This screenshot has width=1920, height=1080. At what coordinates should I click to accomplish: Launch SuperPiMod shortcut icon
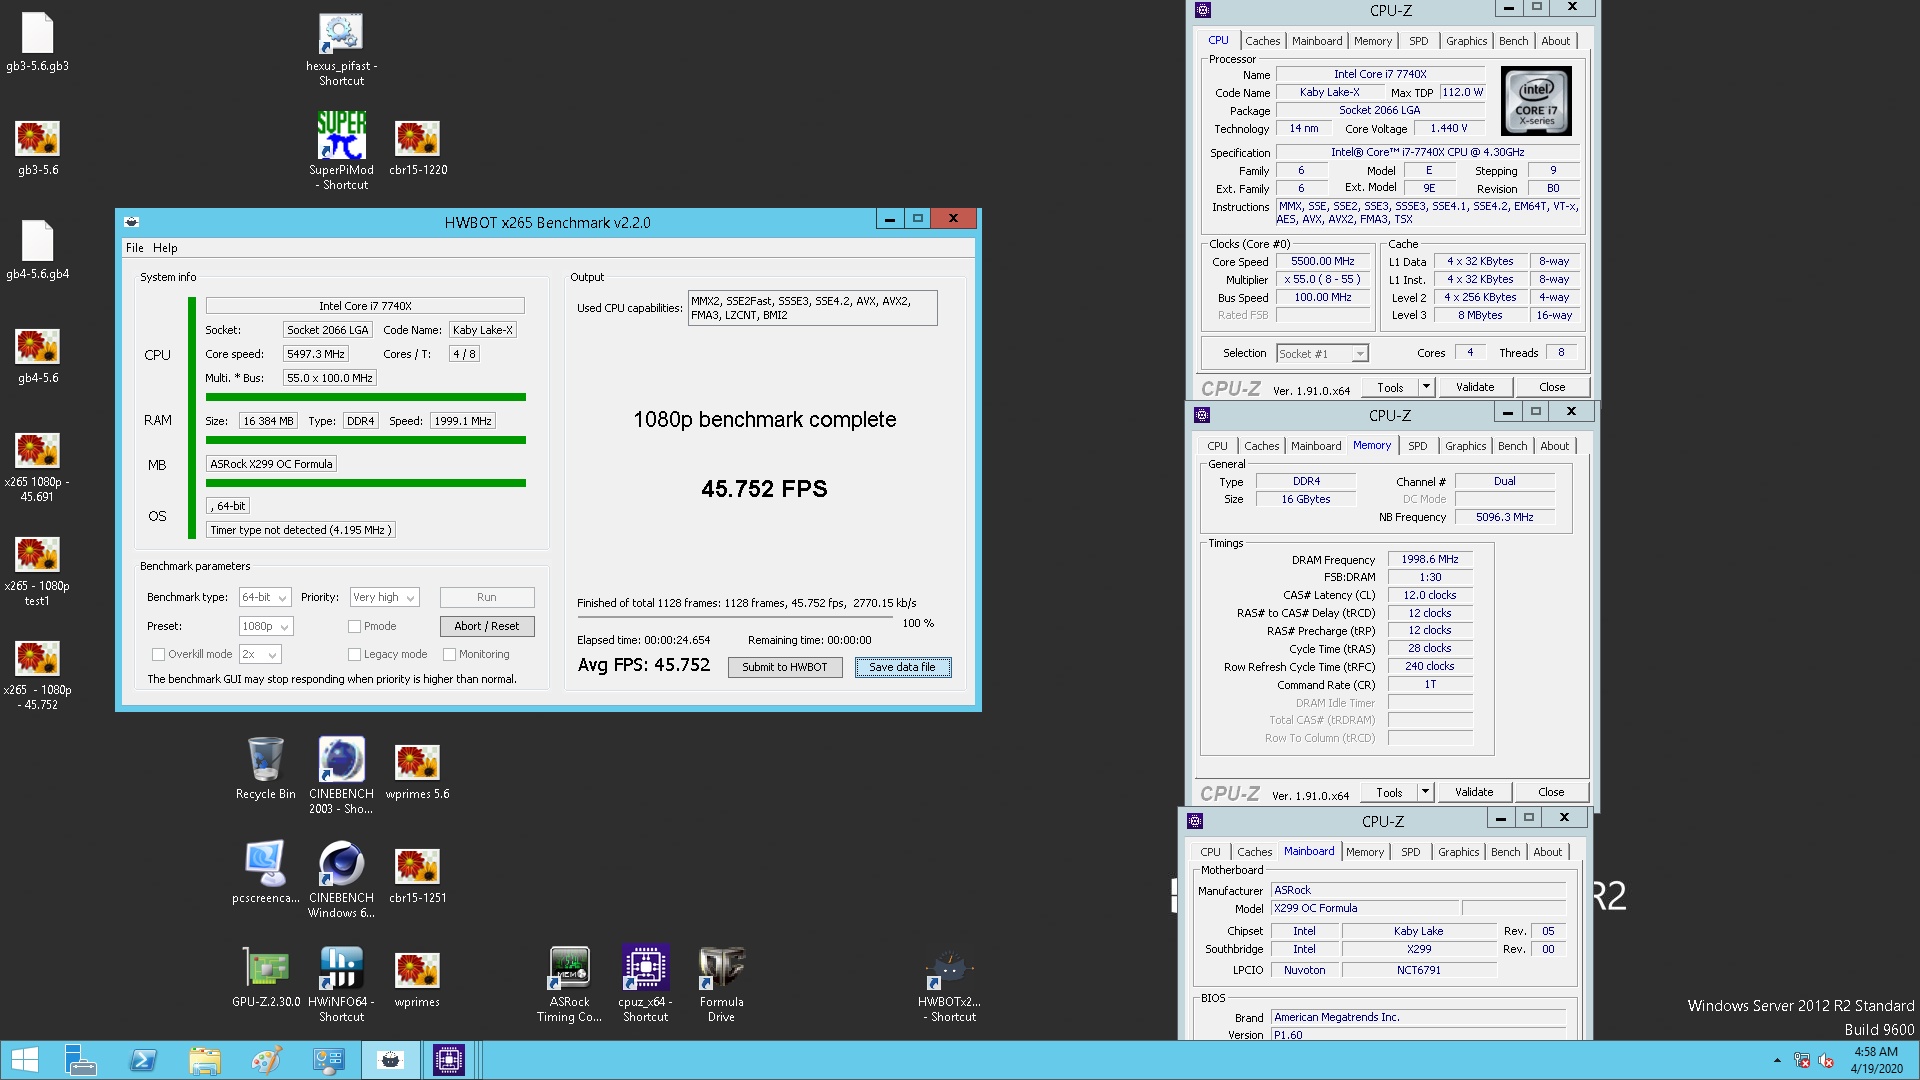[x=341, y=150]
